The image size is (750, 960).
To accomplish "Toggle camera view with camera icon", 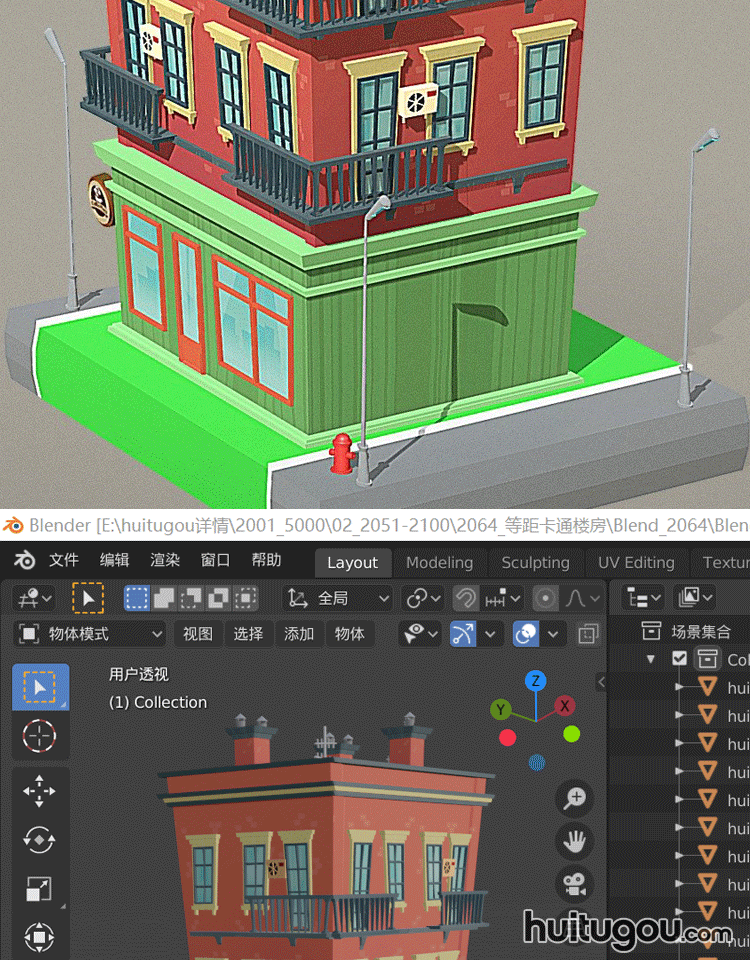I will click(x=575, y=885).
